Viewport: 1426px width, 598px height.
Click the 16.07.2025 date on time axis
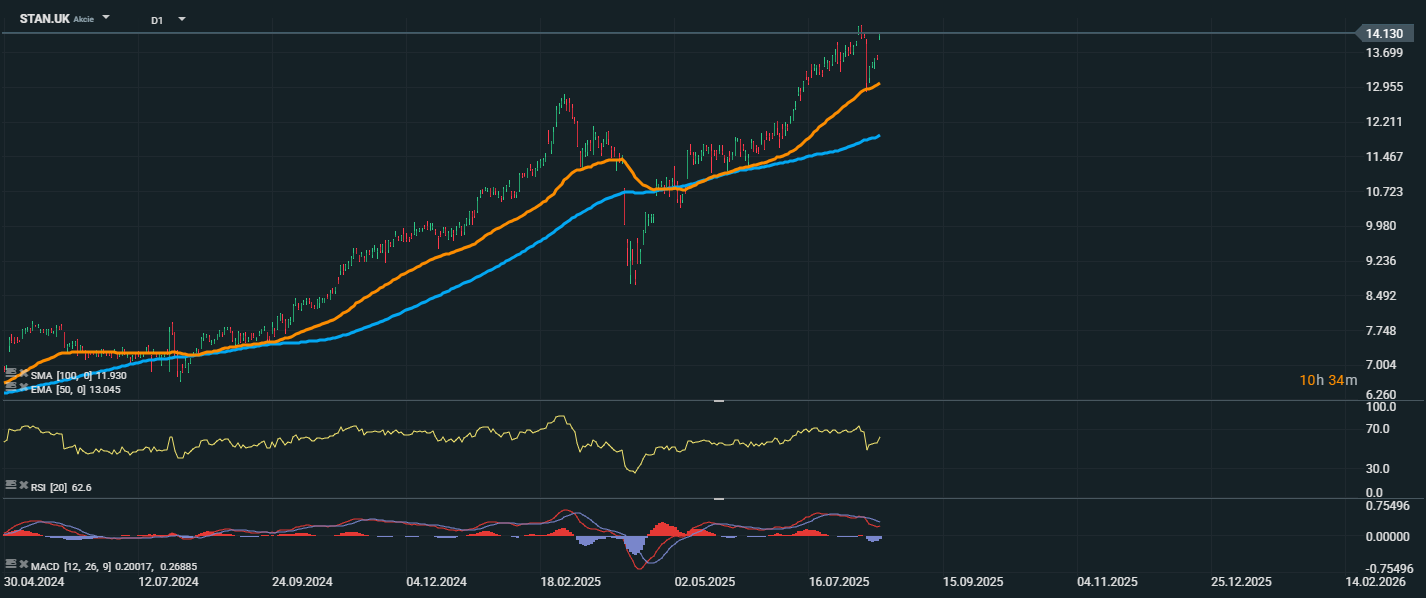point(840,581)
